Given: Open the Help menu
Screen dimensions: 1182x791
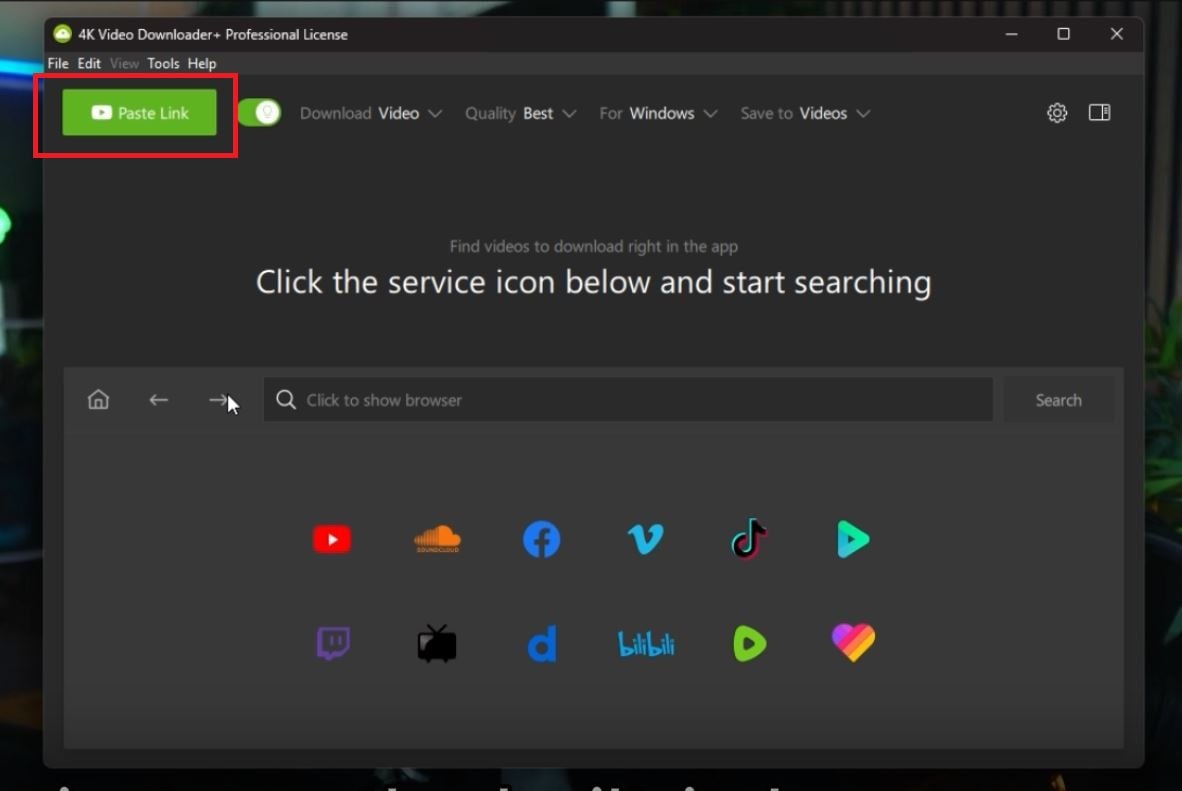Looking at the screenshot, I should 202,63.
